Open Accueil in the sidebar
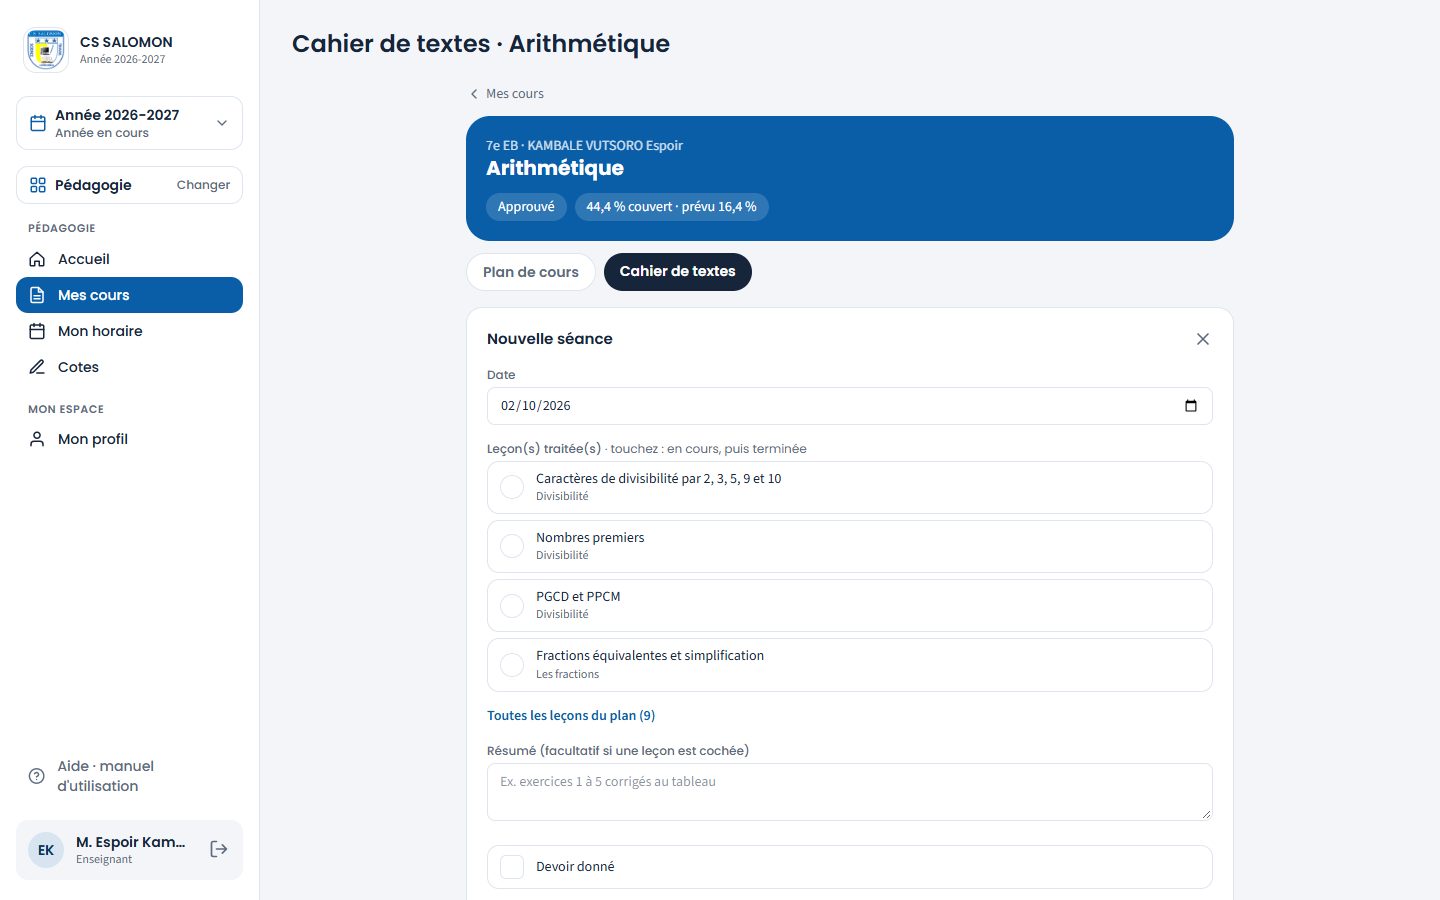Image resolution: width=1440 pixels, height=900 pixels. click(x=129, y=259)
